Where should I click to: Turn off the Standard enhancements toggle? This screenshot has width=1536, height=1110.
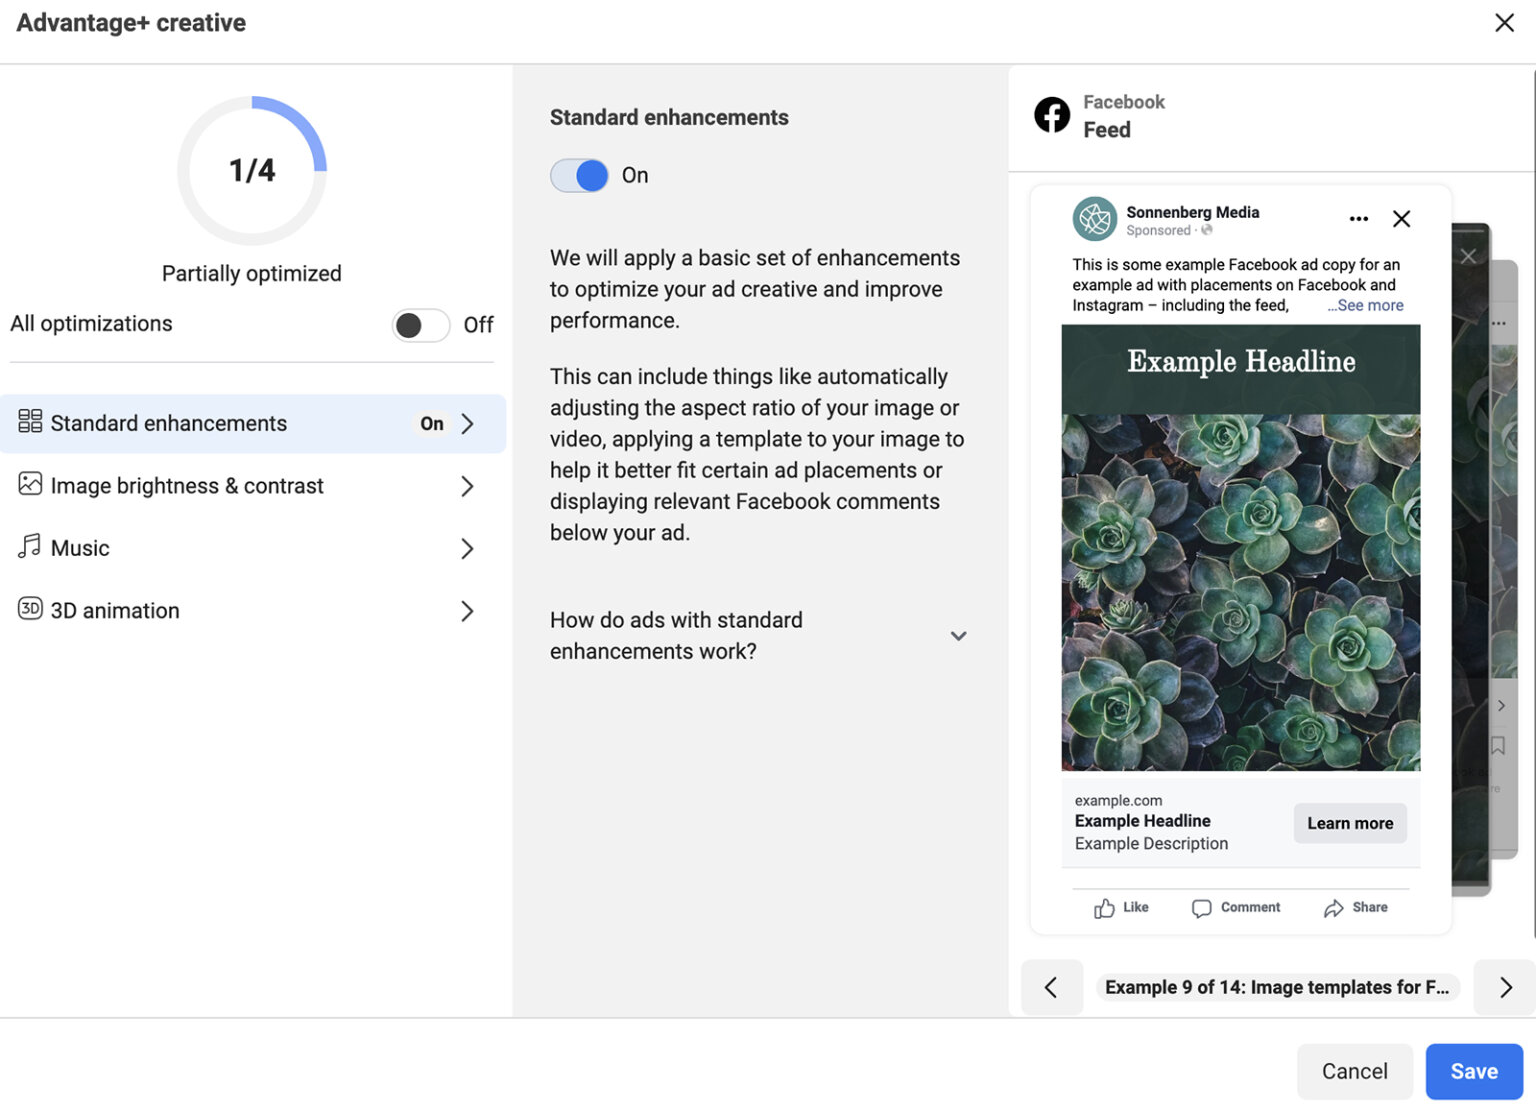point(579,176)
